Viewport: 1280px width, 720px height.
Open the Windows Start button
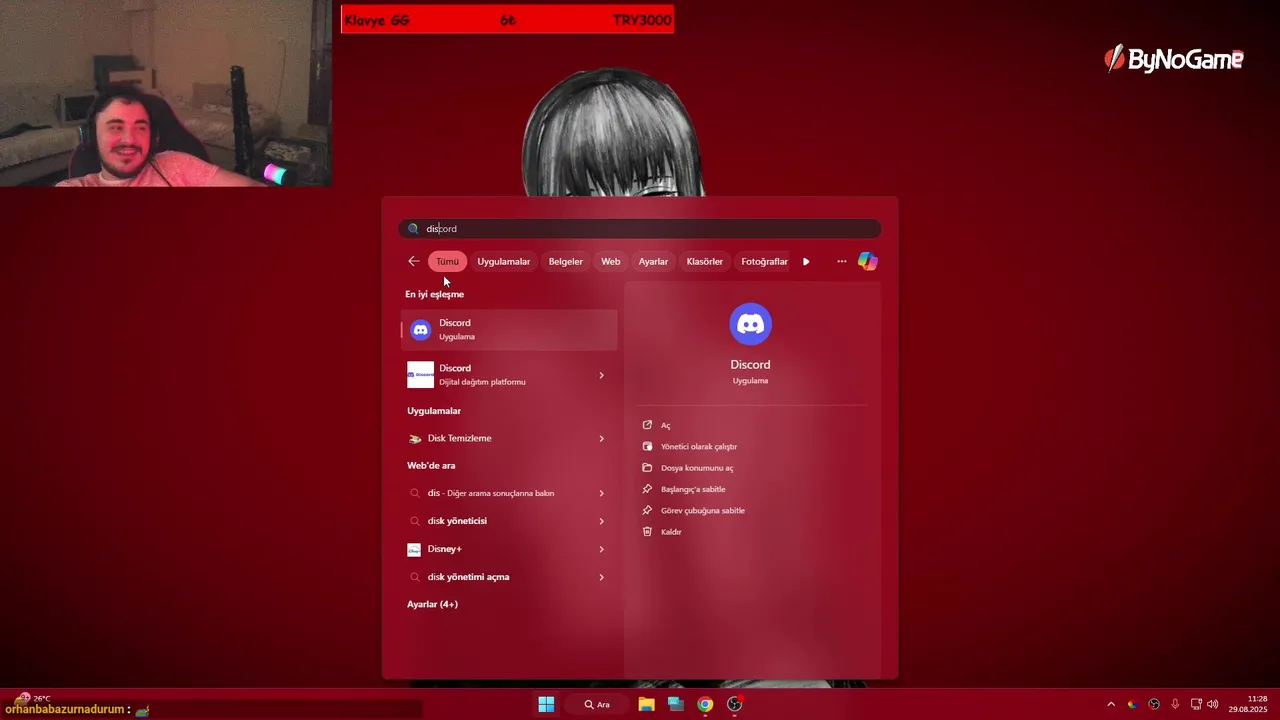[546, 704]
